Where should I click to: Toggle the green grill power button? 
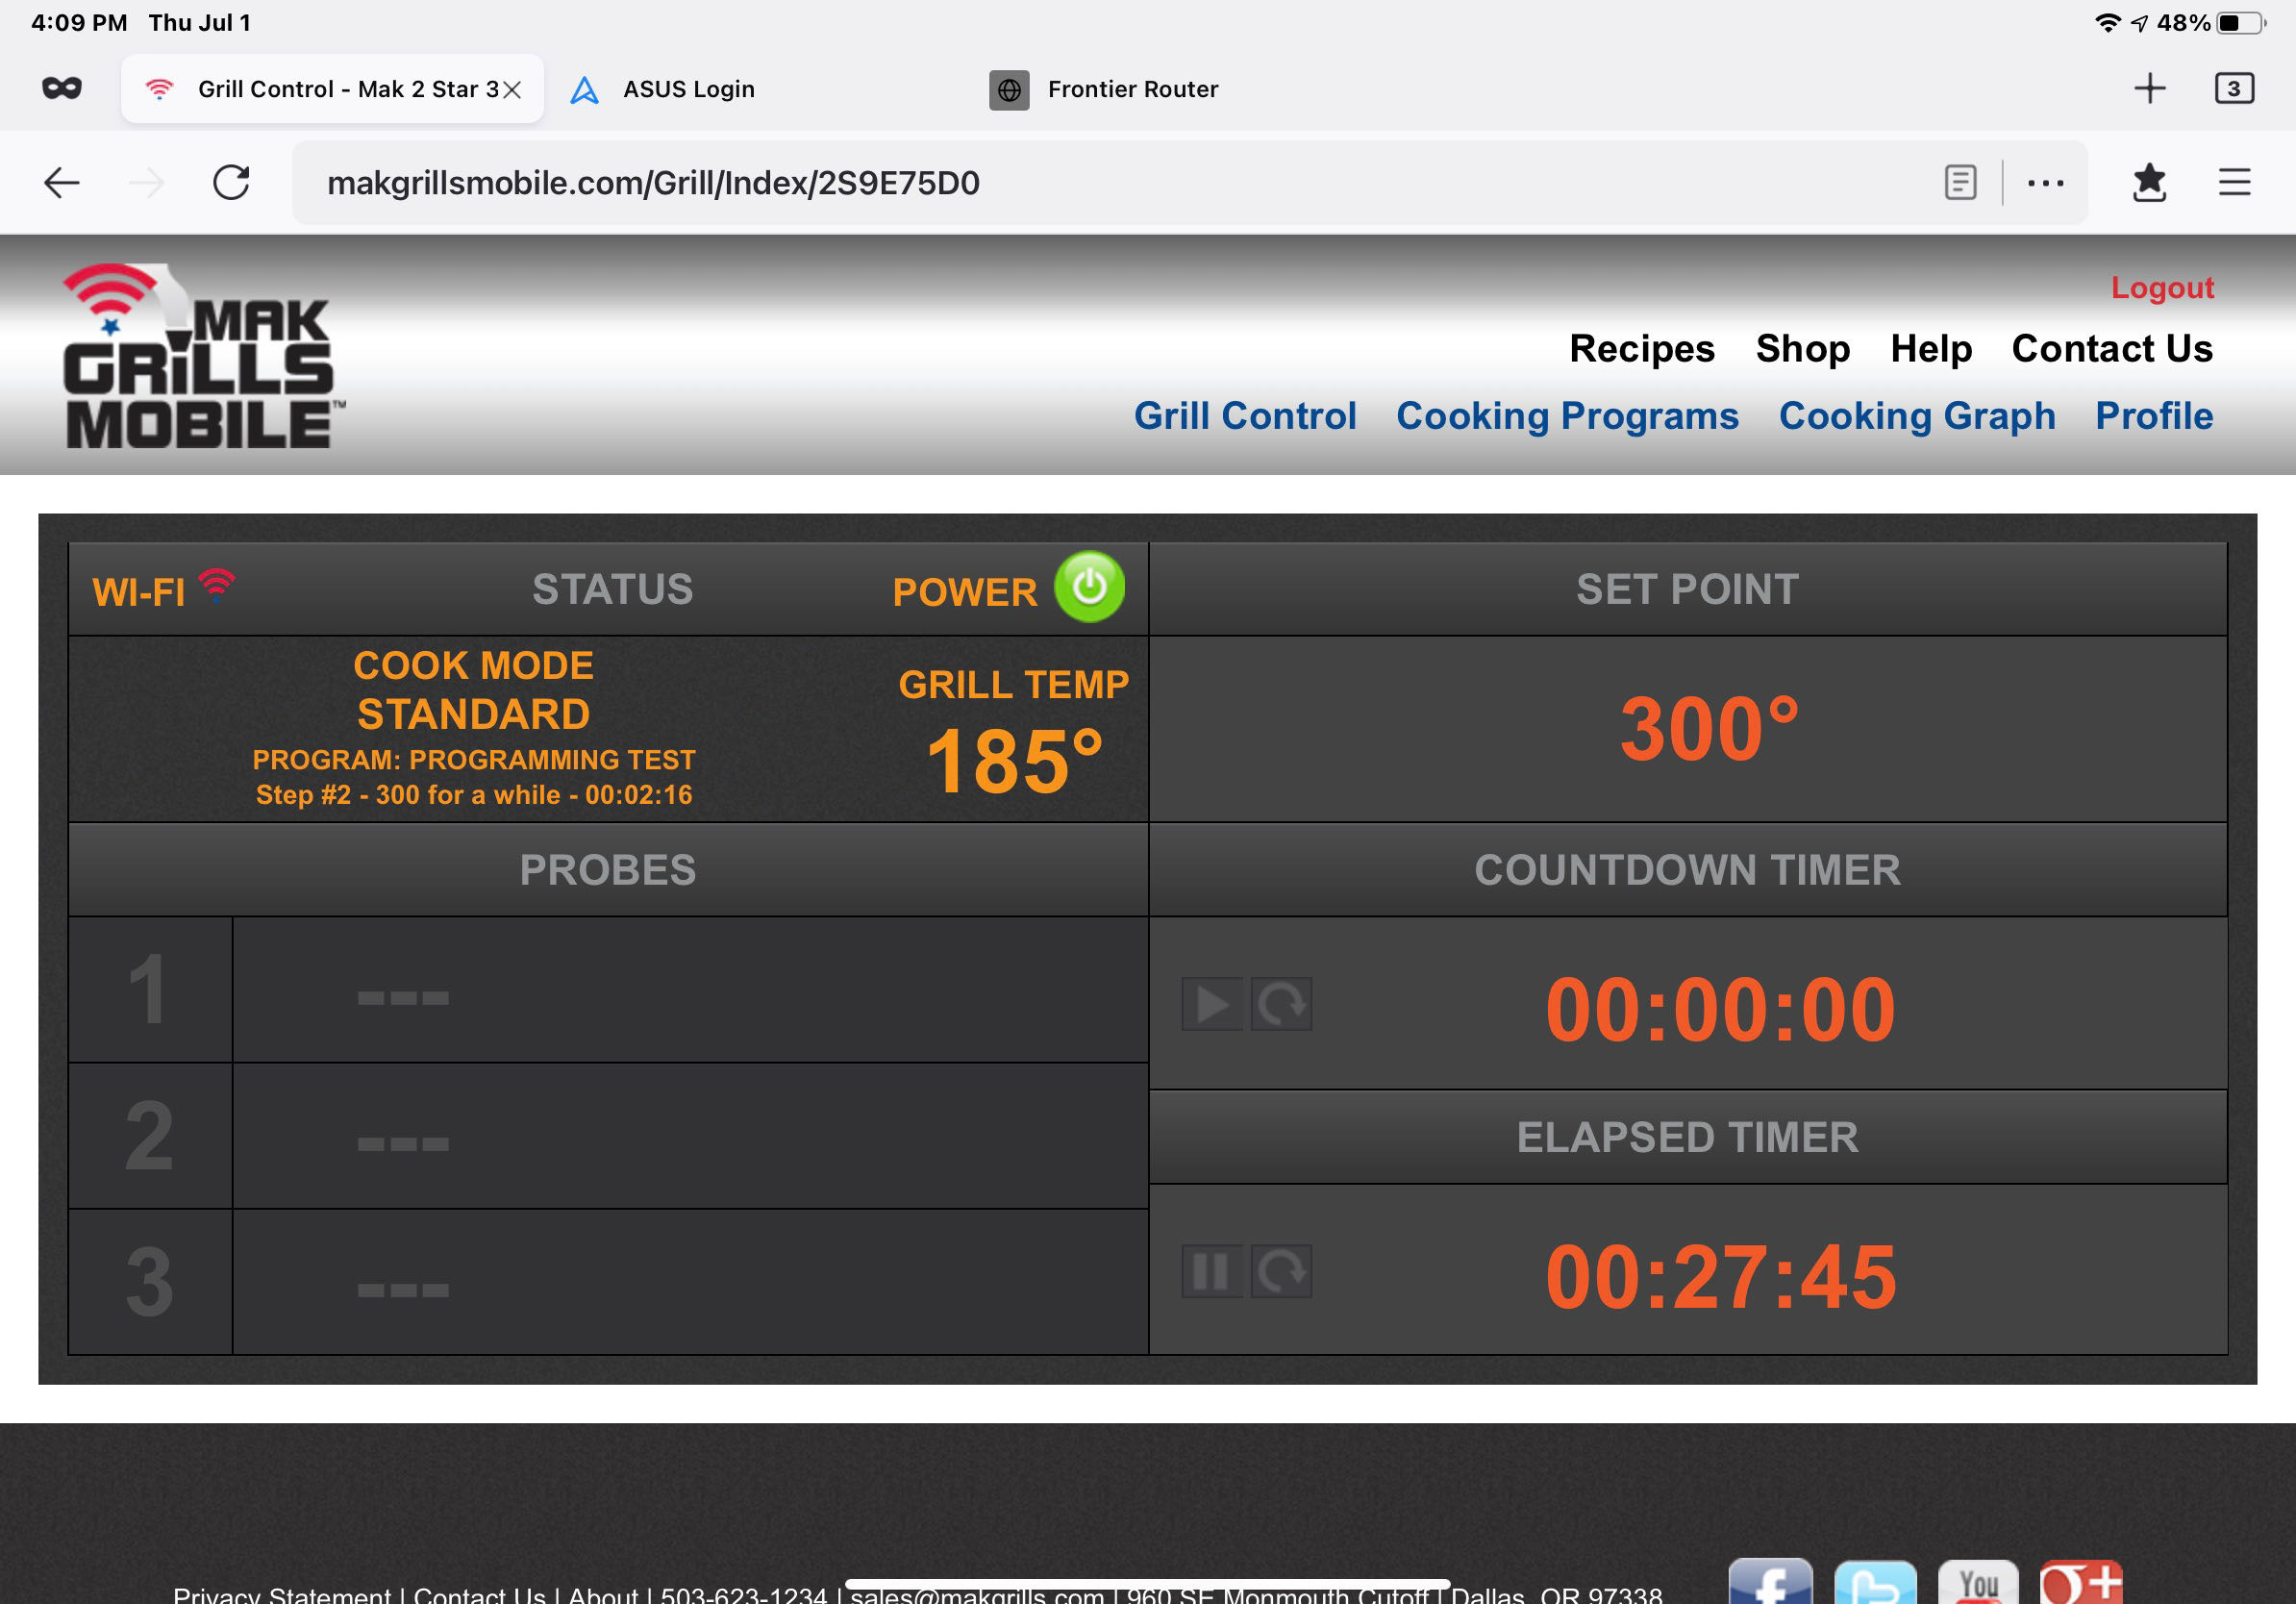tap(1089, 587)
